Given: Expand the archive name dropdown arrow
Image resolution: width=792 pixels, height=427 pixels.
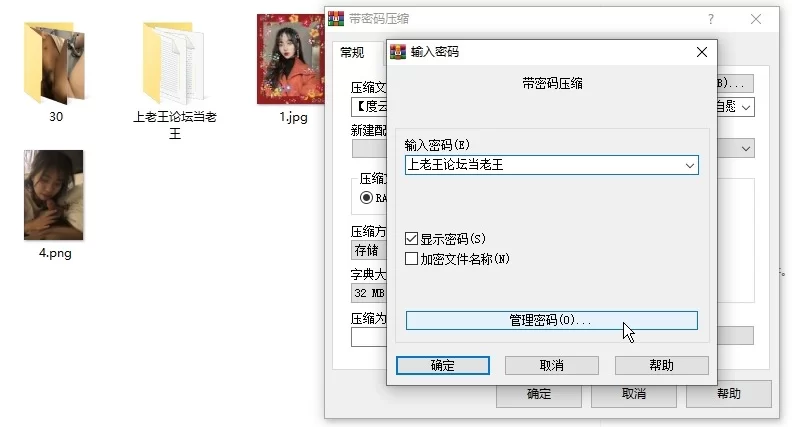Looking at the screenshot, I should pyautogui.click(x=746, y=105).
